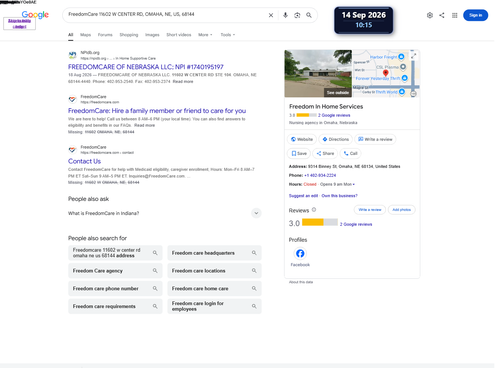
Task: Open the Tools dropdown
Action: tap(228, 35)
